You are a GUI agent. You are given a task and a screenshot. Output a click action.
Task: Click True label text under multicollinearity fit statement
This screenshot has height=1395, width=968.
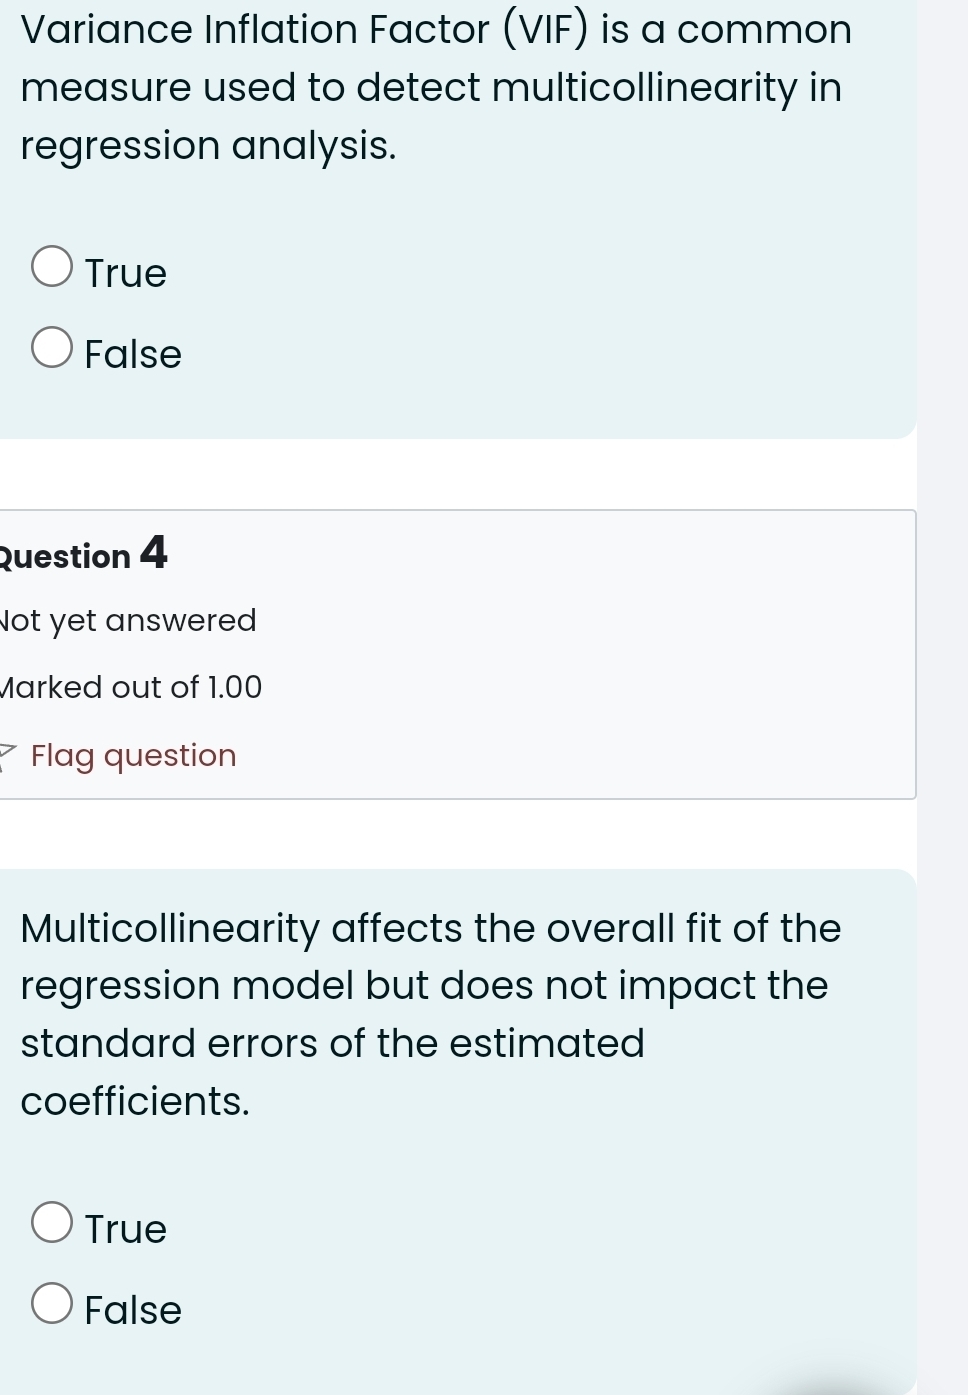pyautogui.click(x=126, y=1229)
